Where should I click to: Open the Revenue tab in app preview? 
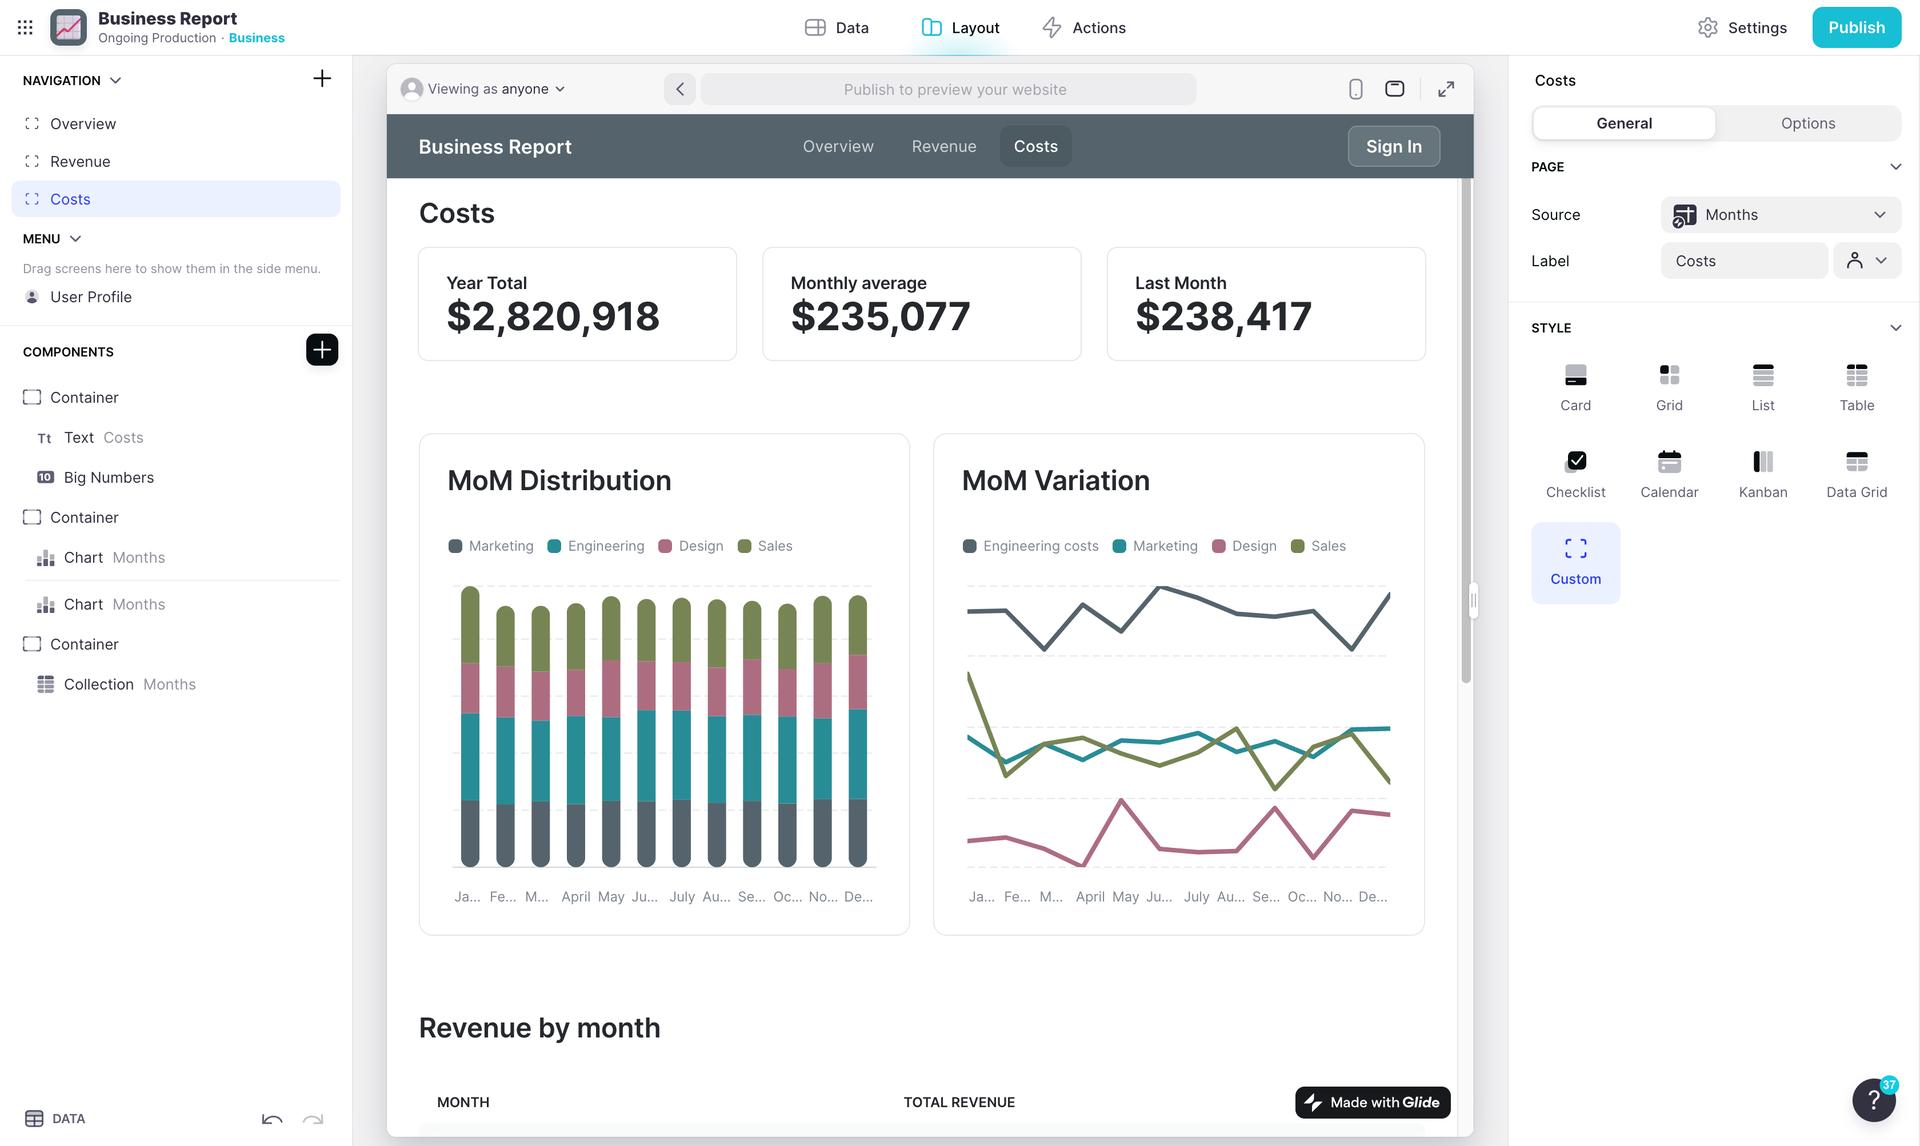(943, 146)
